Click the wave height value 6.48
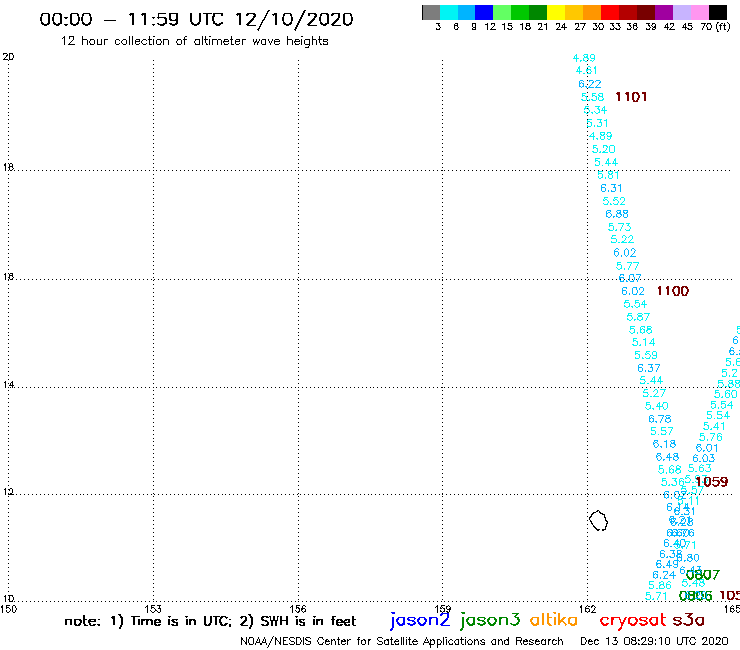 tap(667, 457)
